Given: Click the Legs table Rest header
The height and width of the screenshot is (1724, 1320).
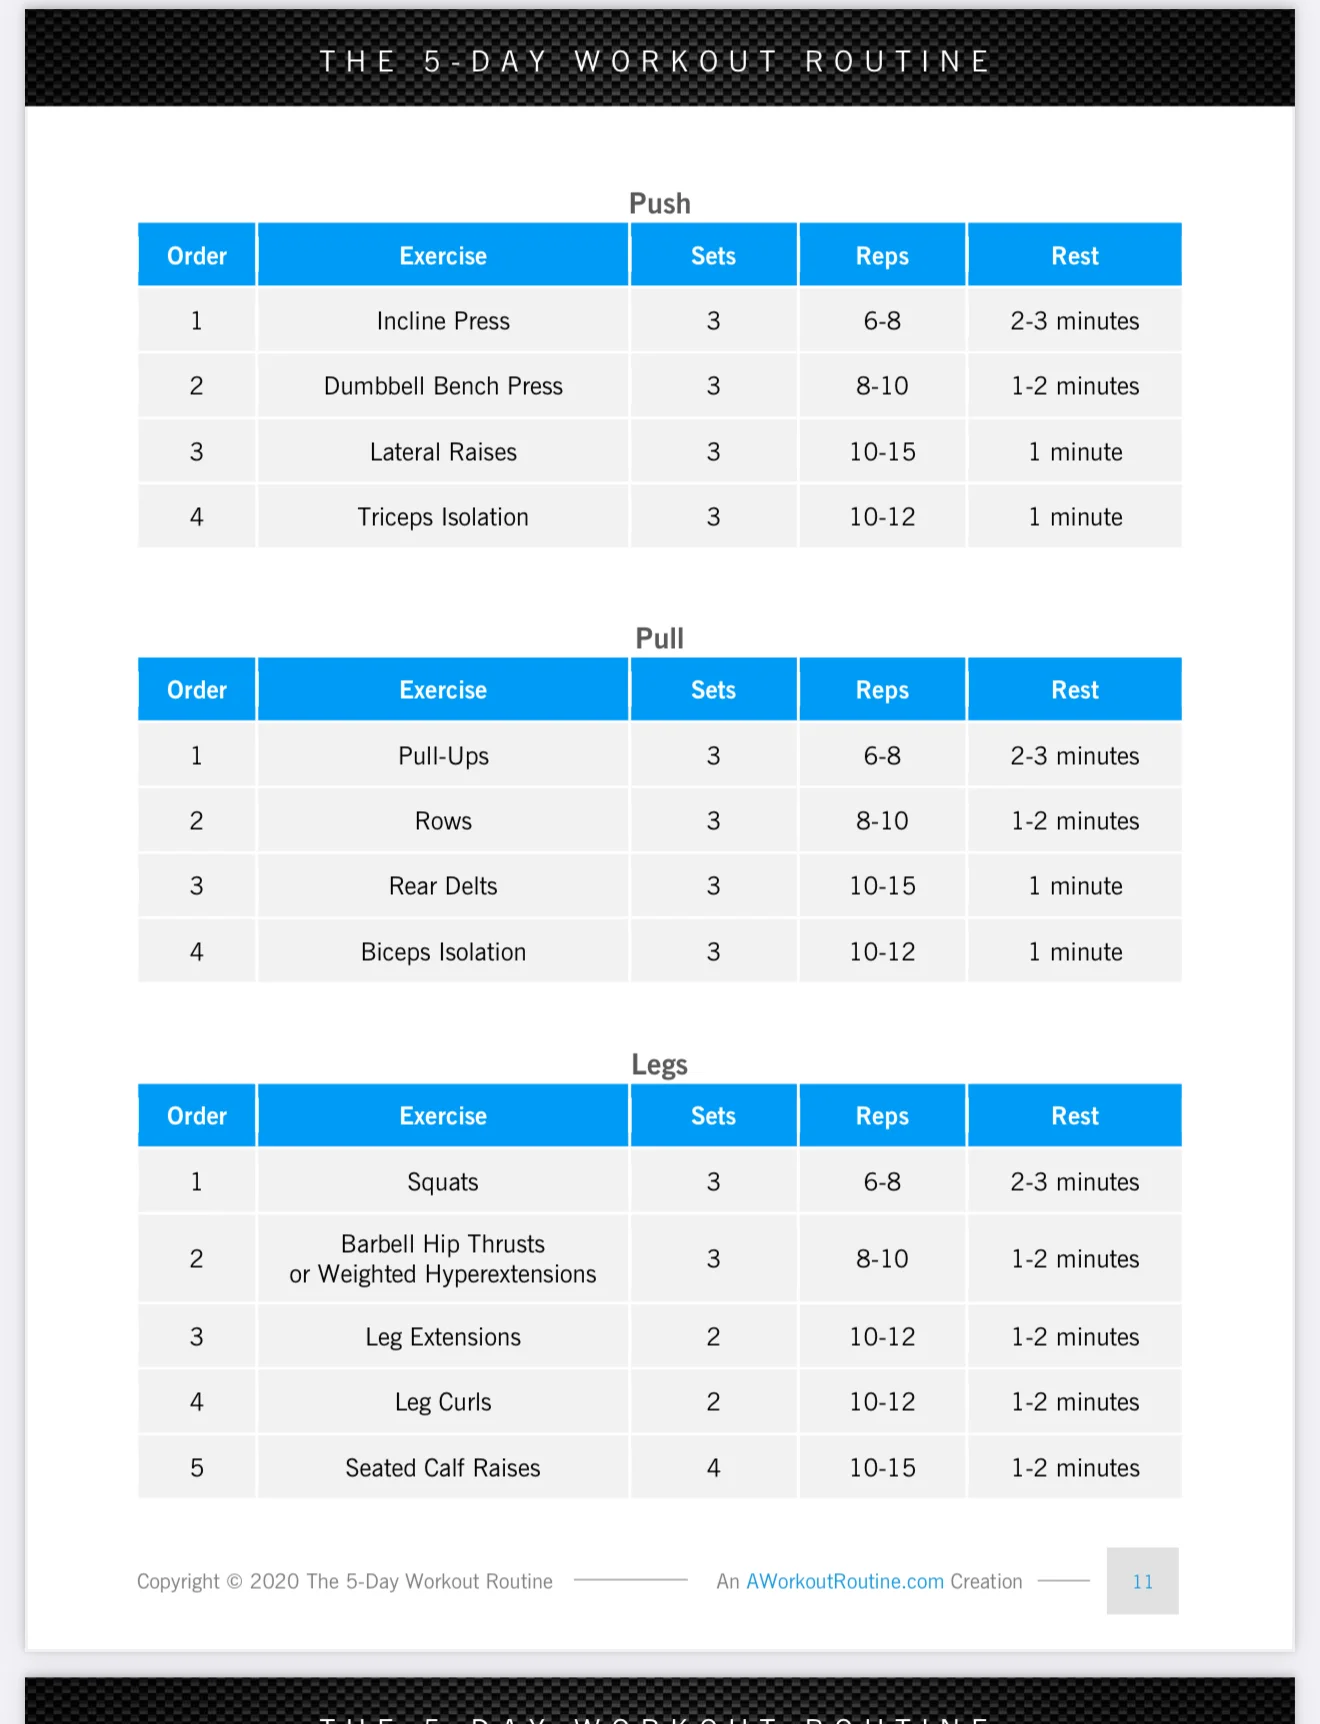Looking at the screenshot, I should 1075,1116.
